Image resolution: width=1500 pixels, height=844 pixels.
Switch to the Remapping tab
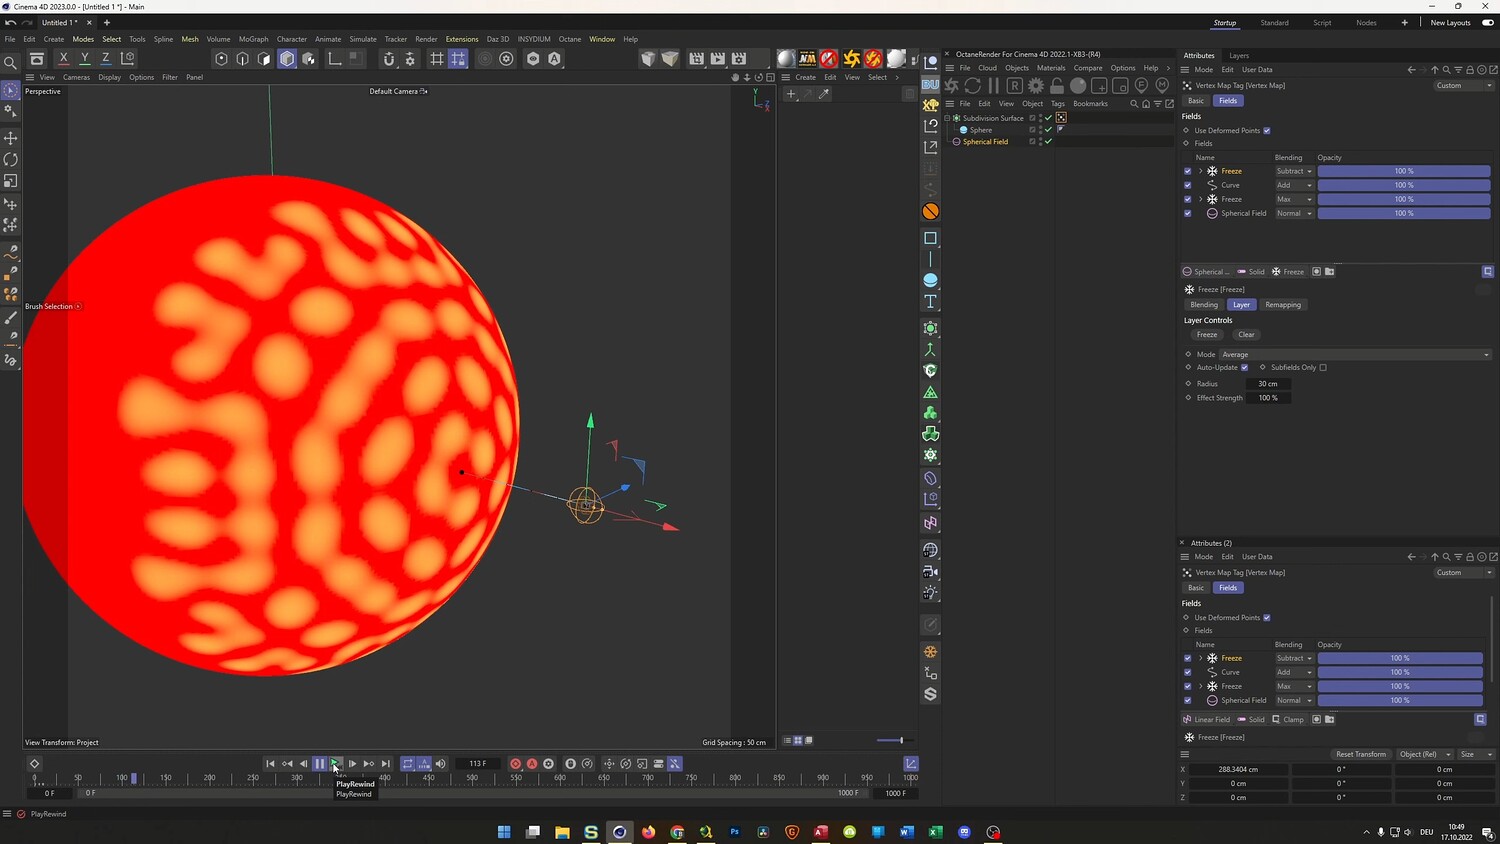(1283, 305)
